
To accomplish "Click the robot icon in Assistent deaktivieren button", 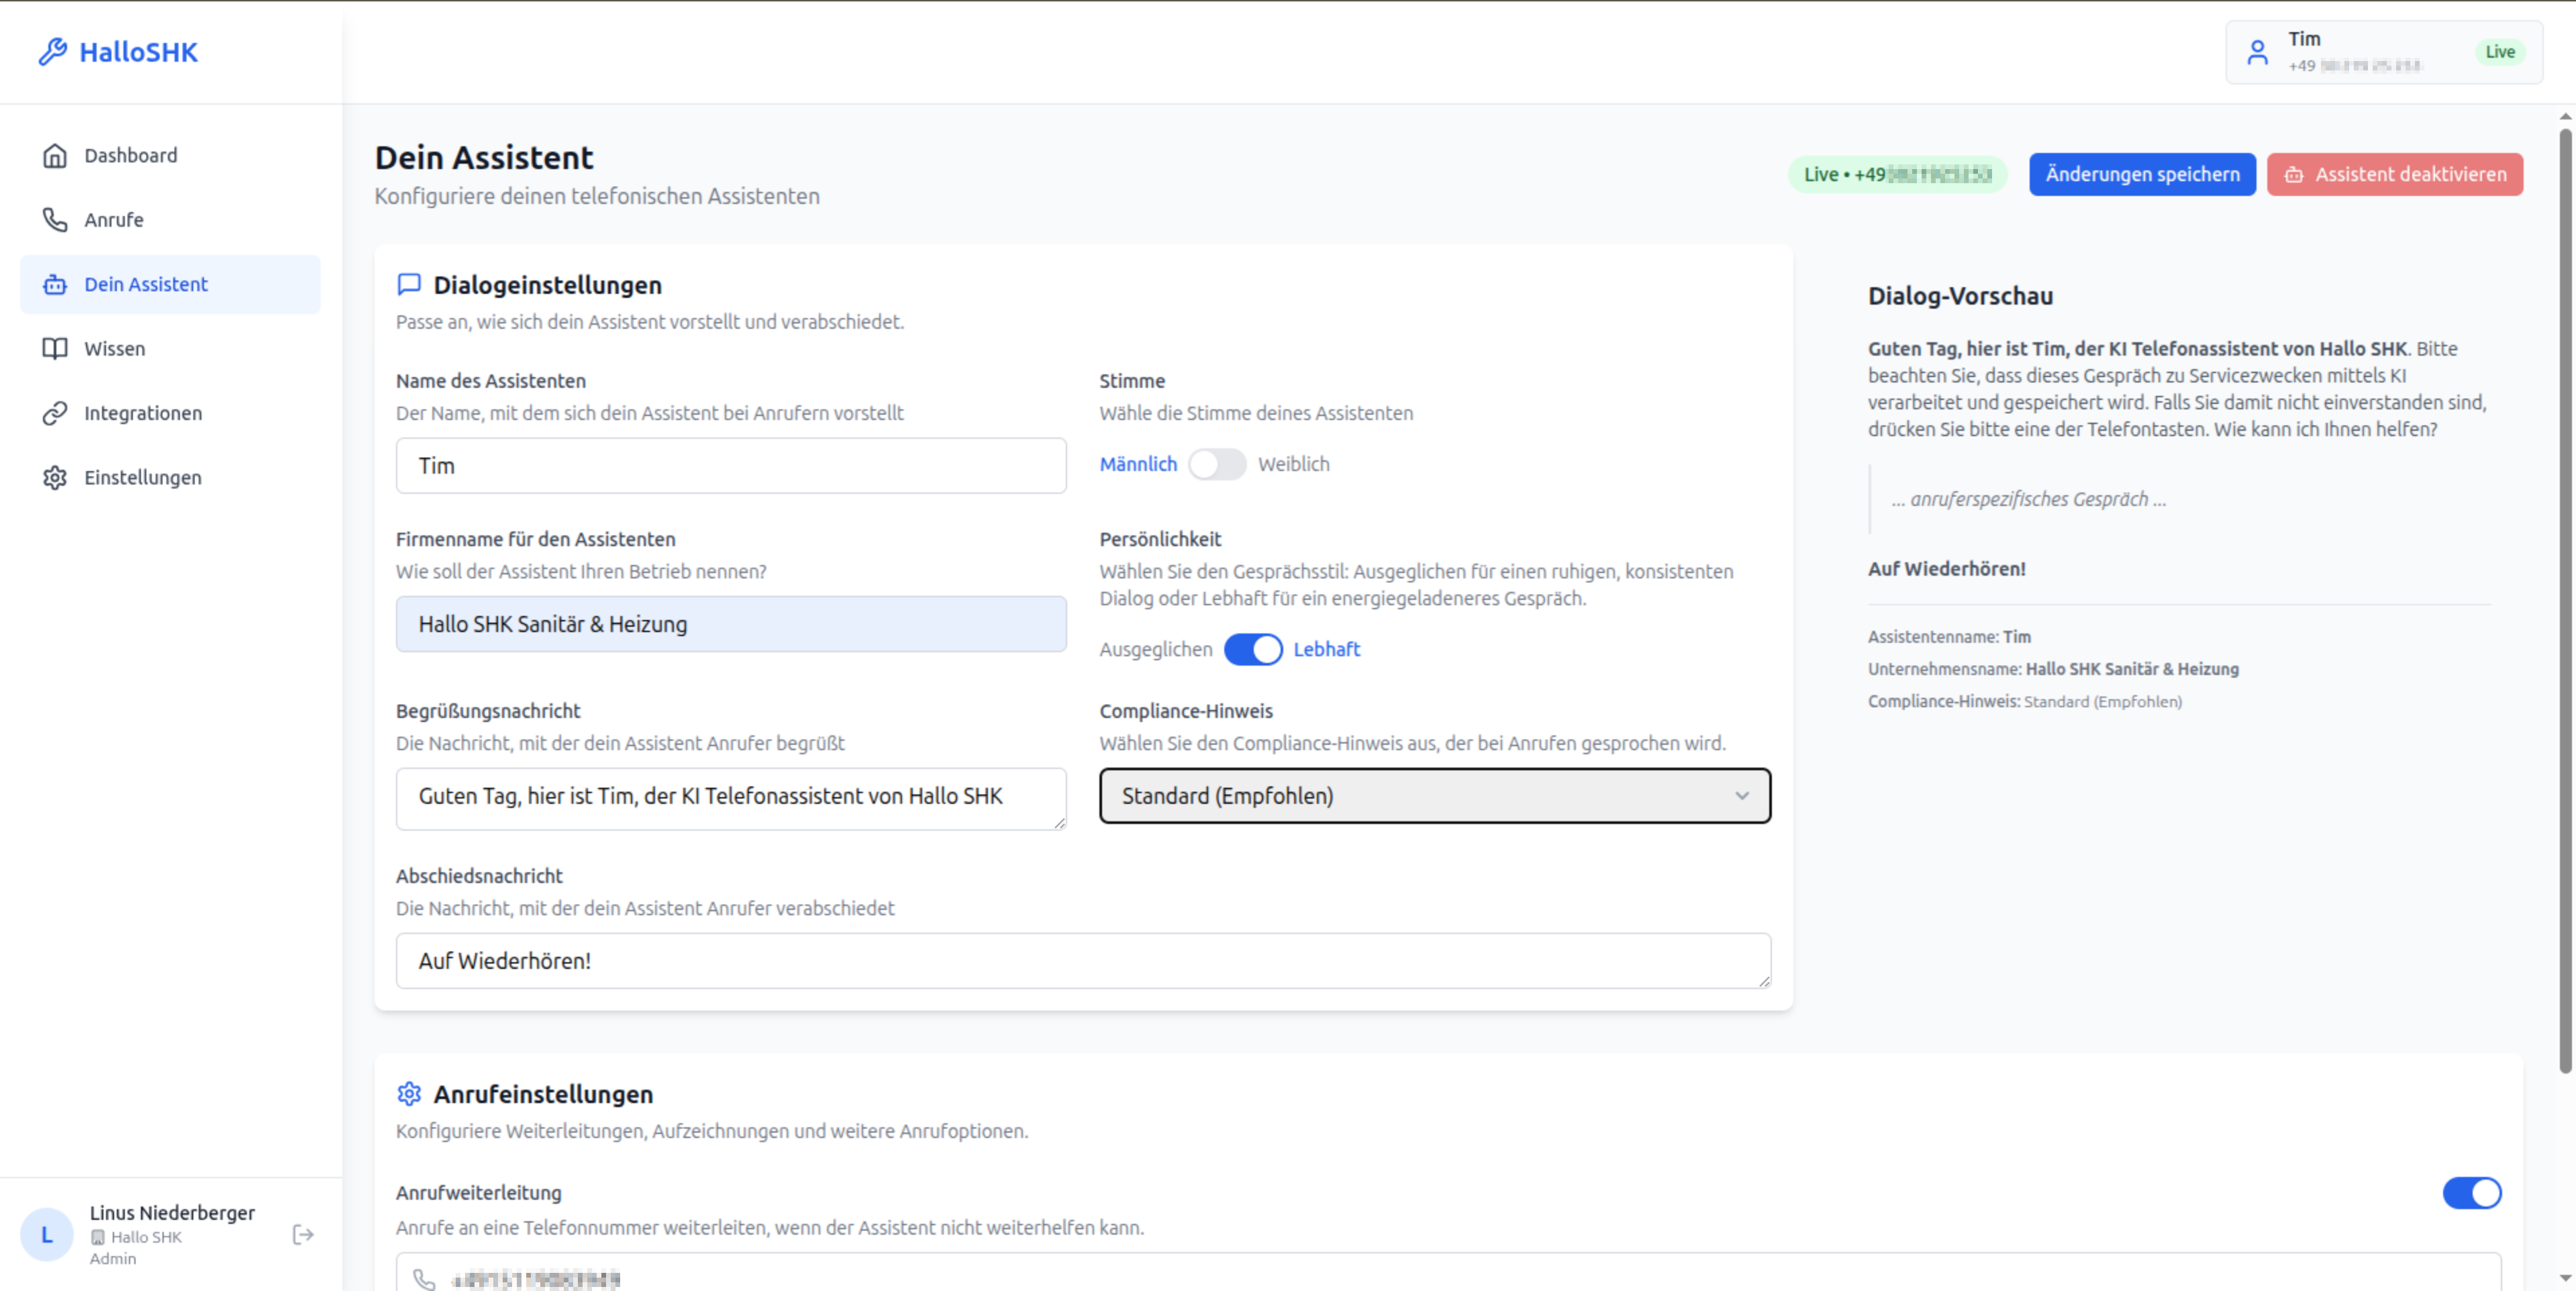I will click(2294, 175).
